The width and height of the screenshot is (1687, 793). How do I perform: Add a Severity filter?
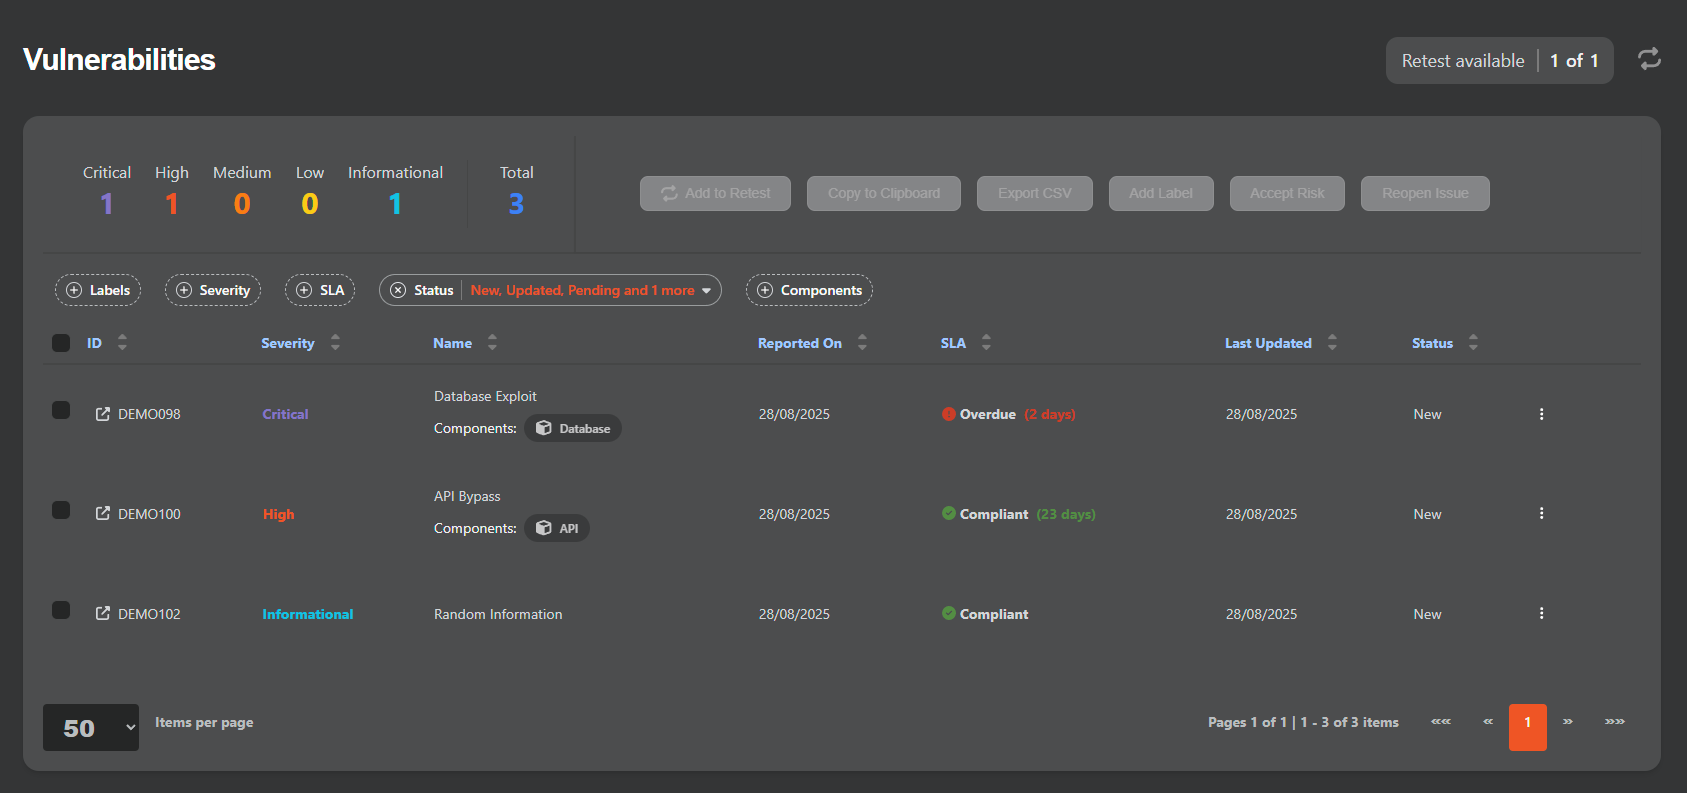213,290
